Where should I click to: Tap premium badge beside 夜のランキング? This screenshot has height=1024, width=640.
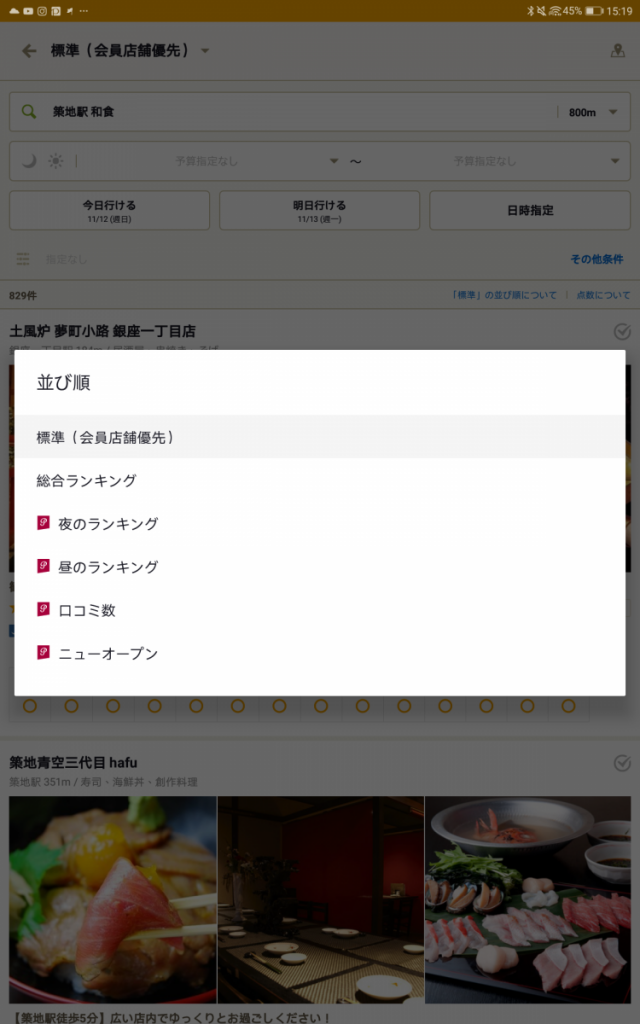point(43,523)
